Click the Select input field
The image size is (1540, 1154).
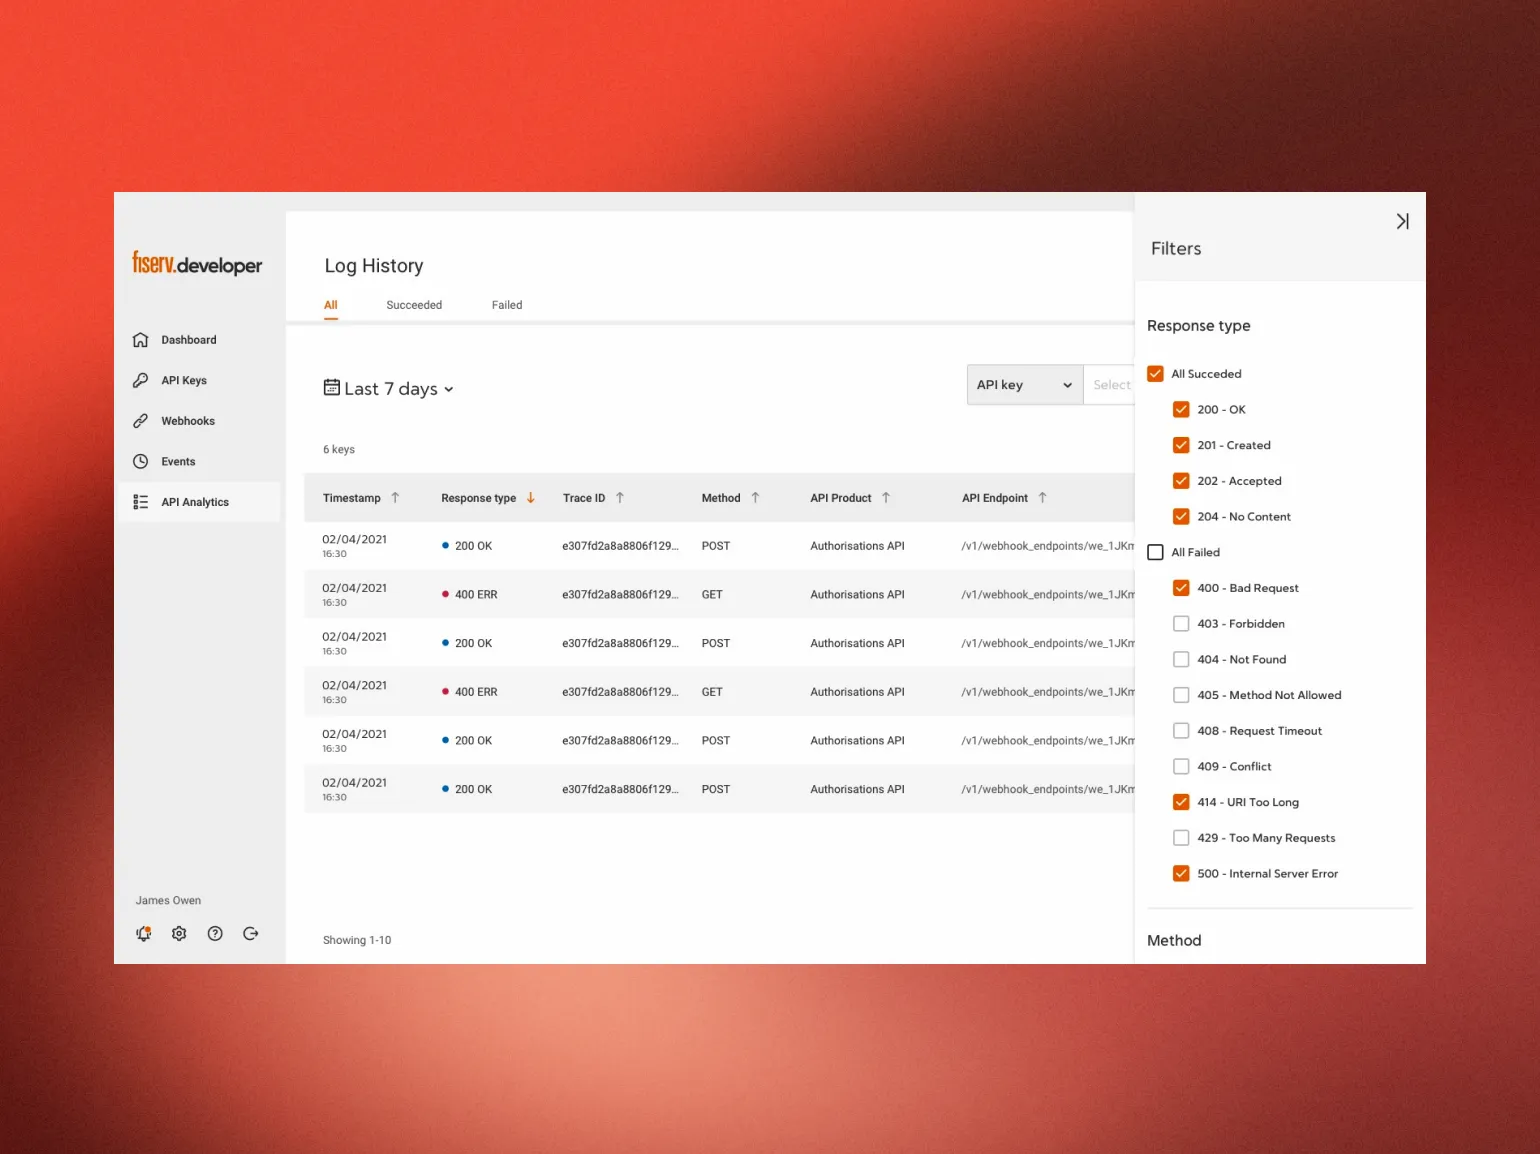pos(1109,385)
